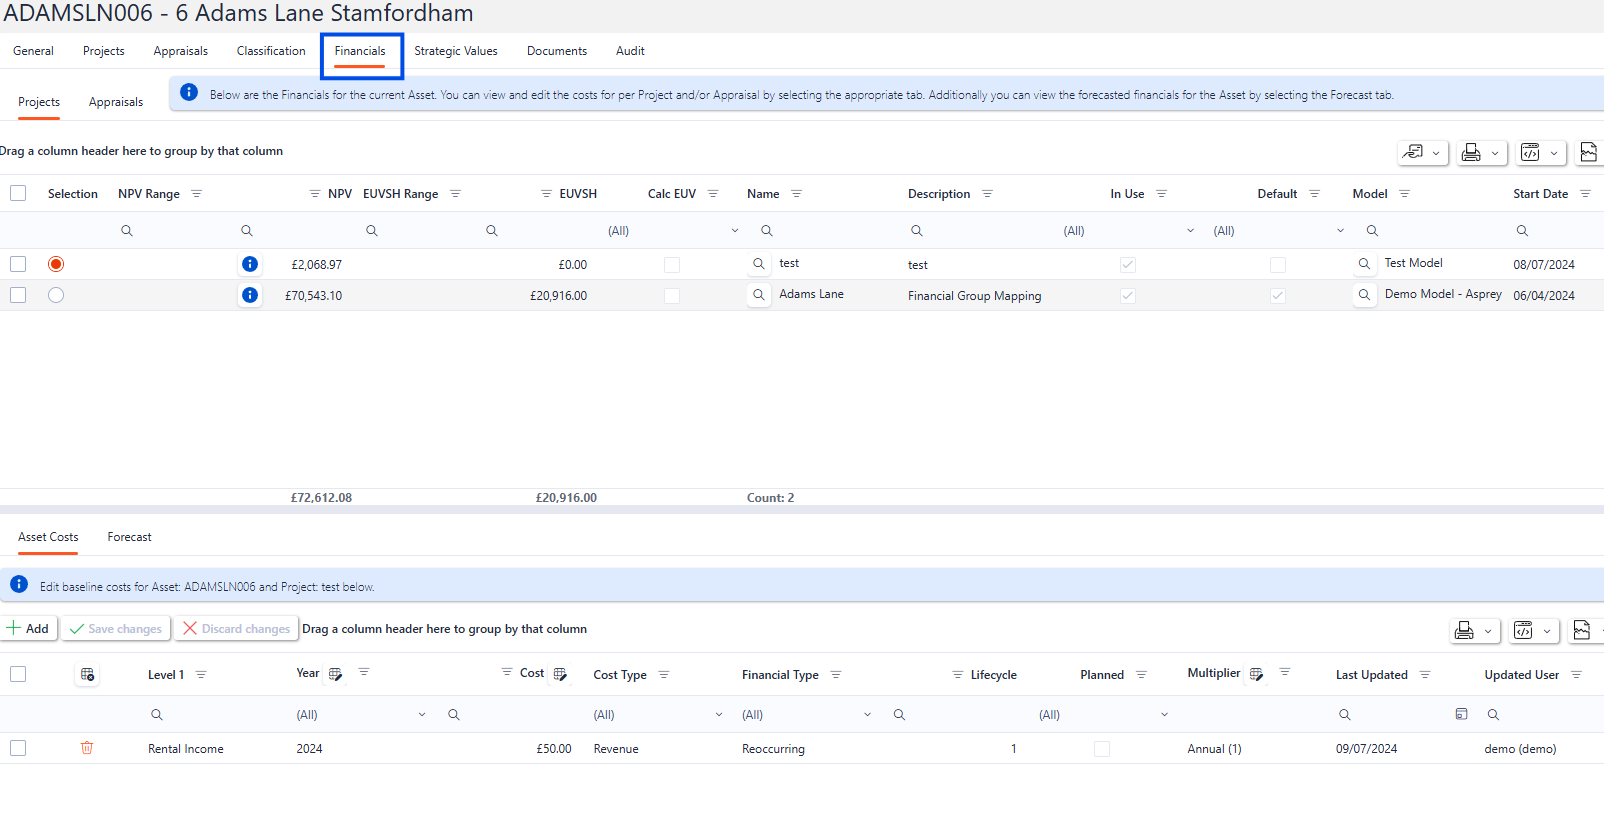The height and width of the screenshot is (823, 1604).
Task: Select the Adams Lane project radio button
Action: (56, 295)
